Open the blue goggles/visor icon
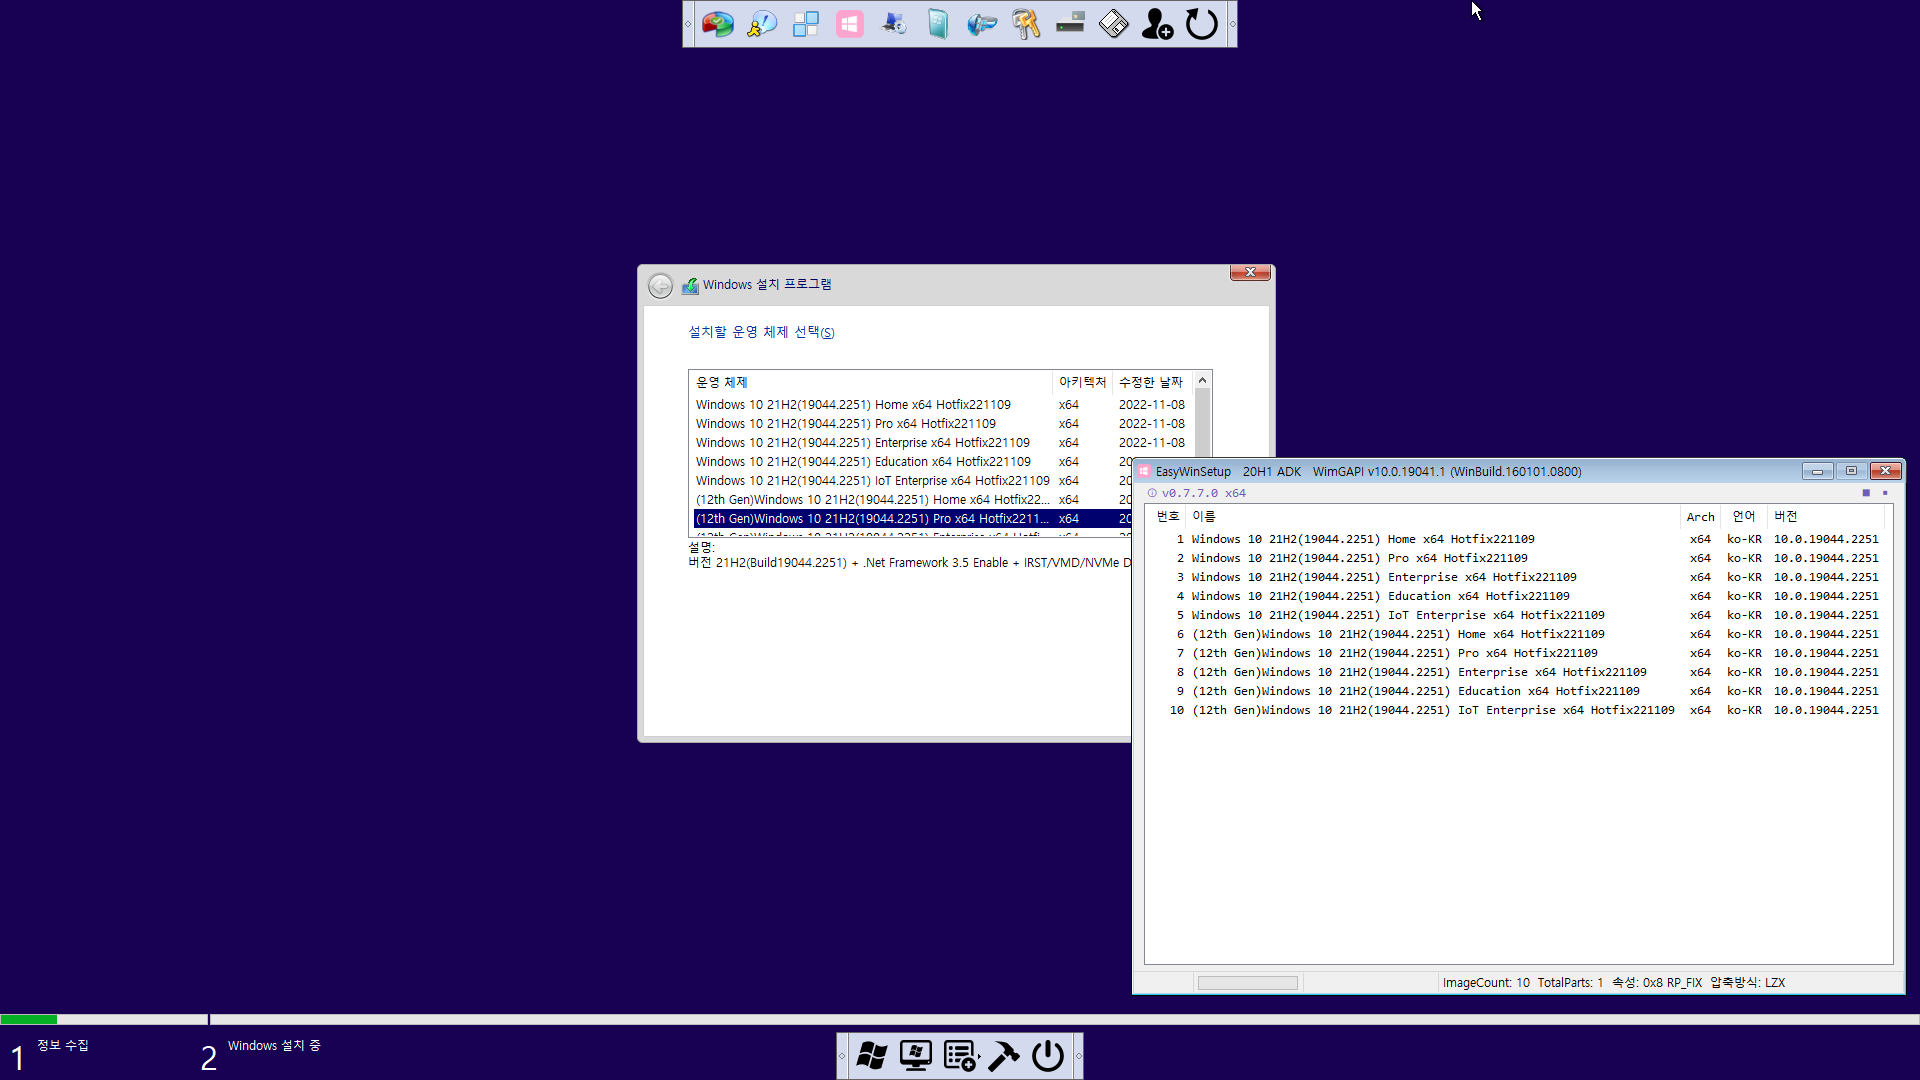The image size is (1920, 1080). point(982,24)
